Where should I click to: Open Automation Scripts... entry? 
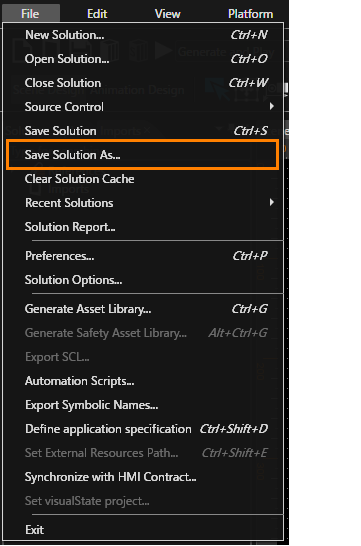click(143, 381)
